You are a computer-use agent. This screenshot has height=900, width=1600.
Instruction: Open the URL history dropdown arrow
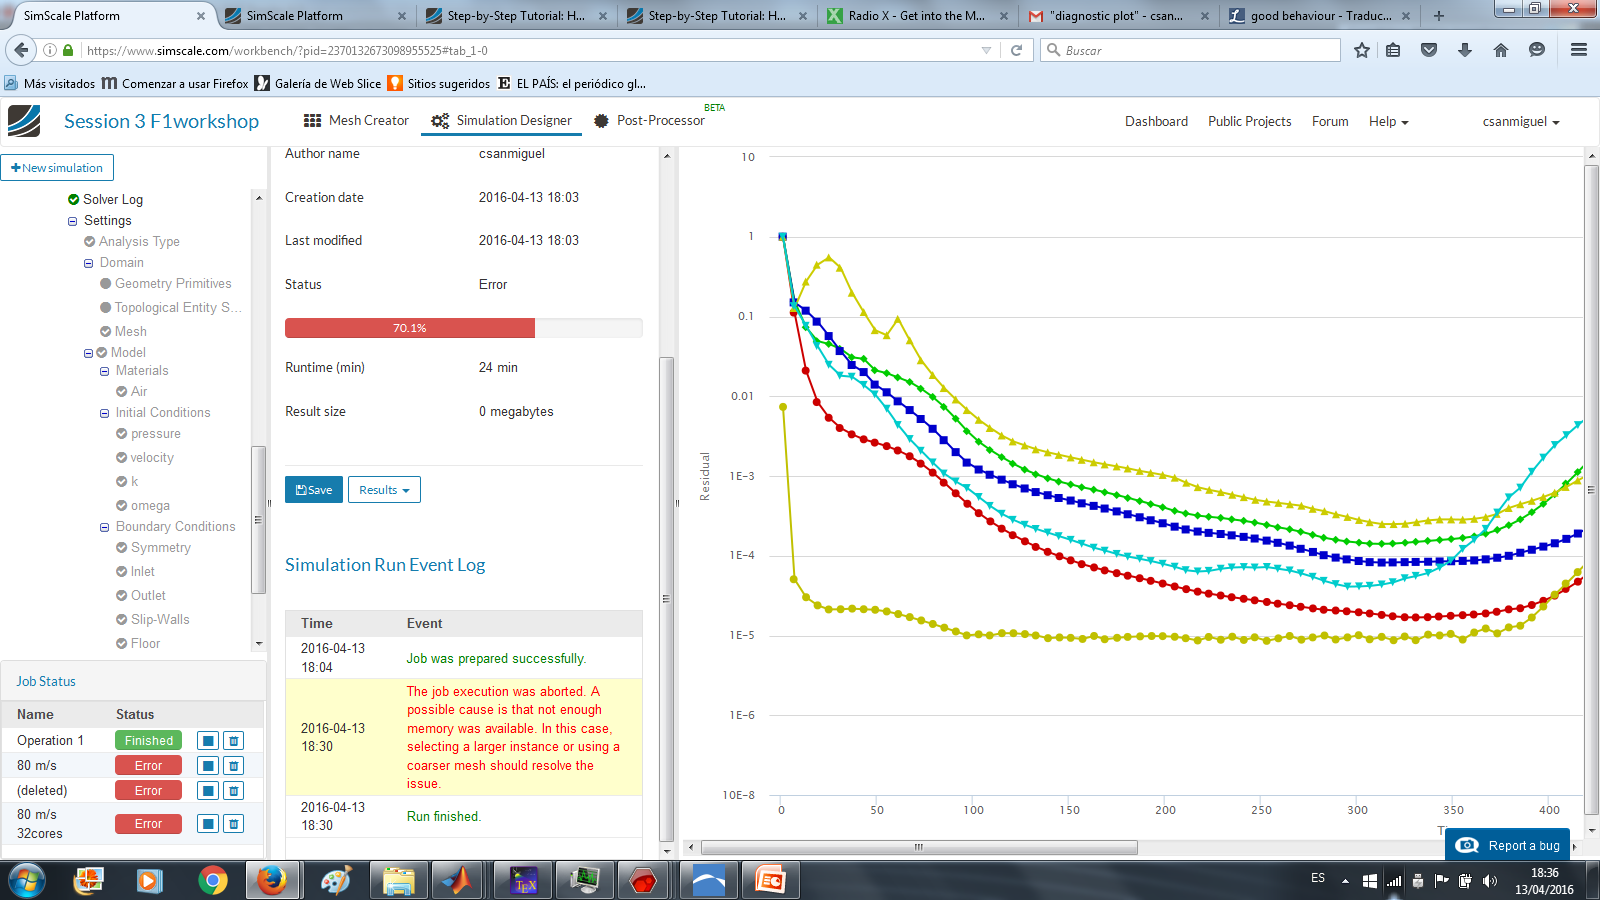986,50
